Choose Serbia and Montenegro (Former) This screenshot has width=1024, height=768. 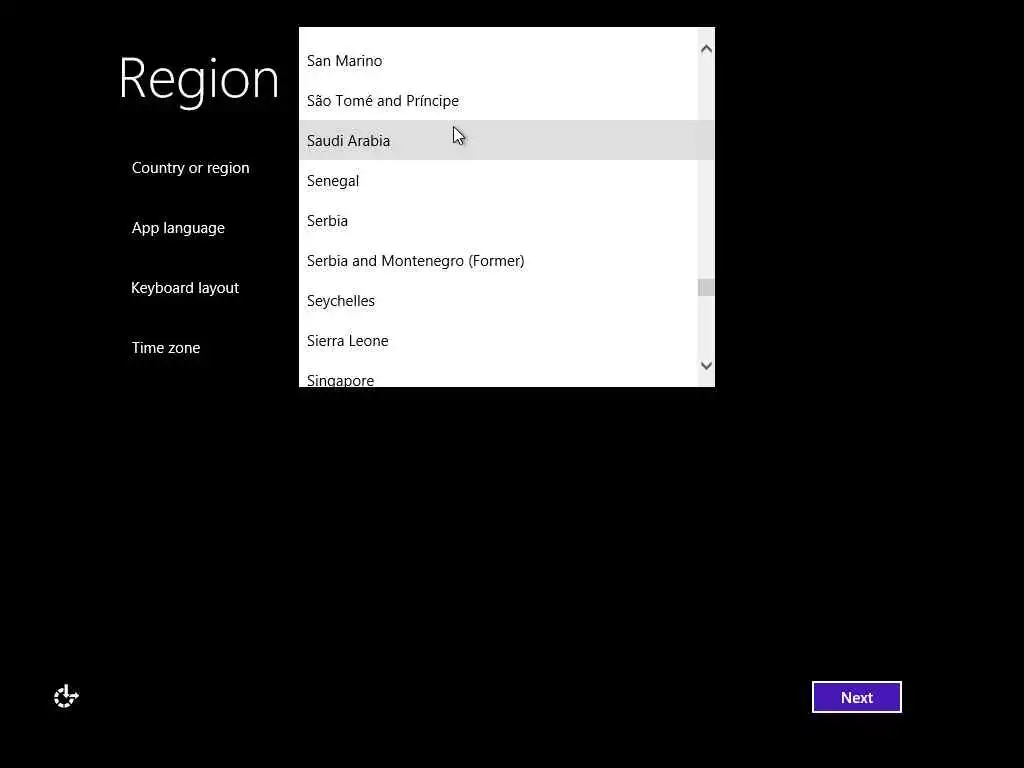coord(498,261)
